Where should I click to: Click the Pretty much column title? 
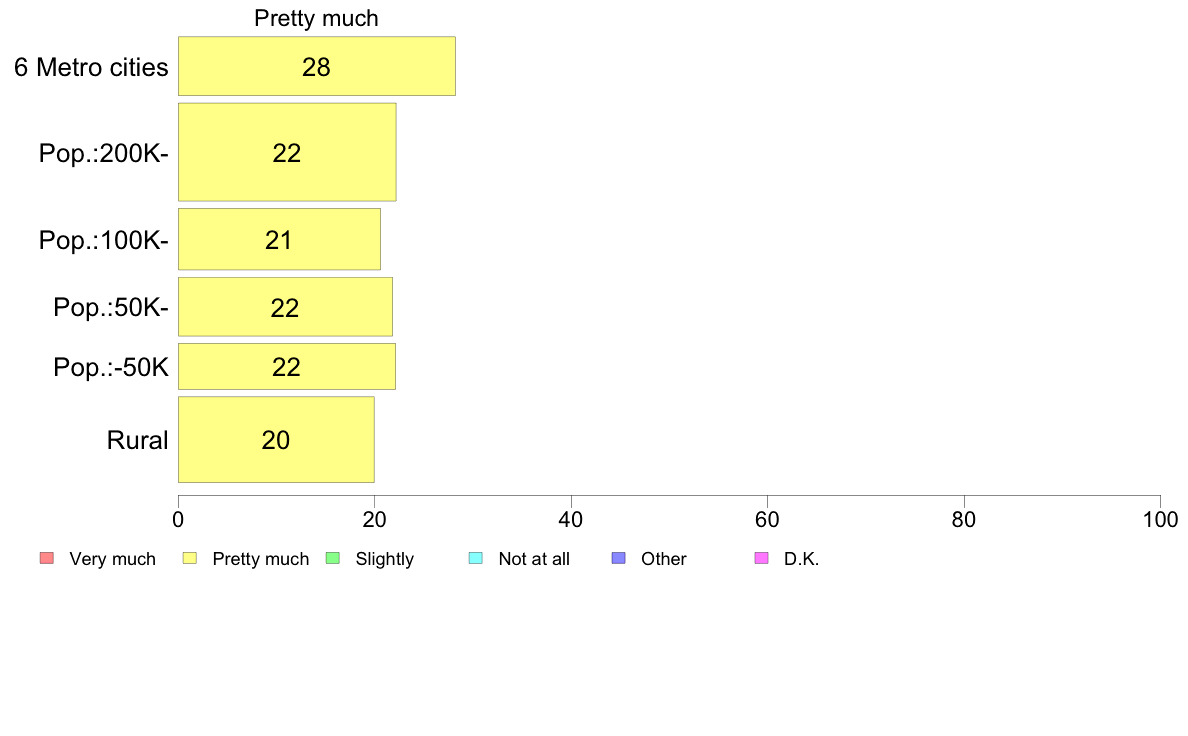point(316,18)
